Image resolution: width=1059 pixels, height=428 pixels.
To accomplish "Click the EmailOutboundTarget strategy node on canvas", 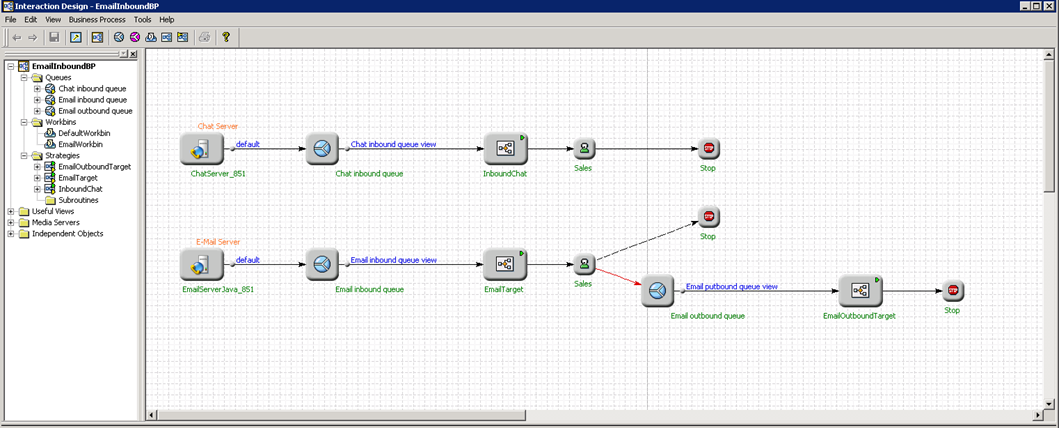I will [x=859, y=291].
